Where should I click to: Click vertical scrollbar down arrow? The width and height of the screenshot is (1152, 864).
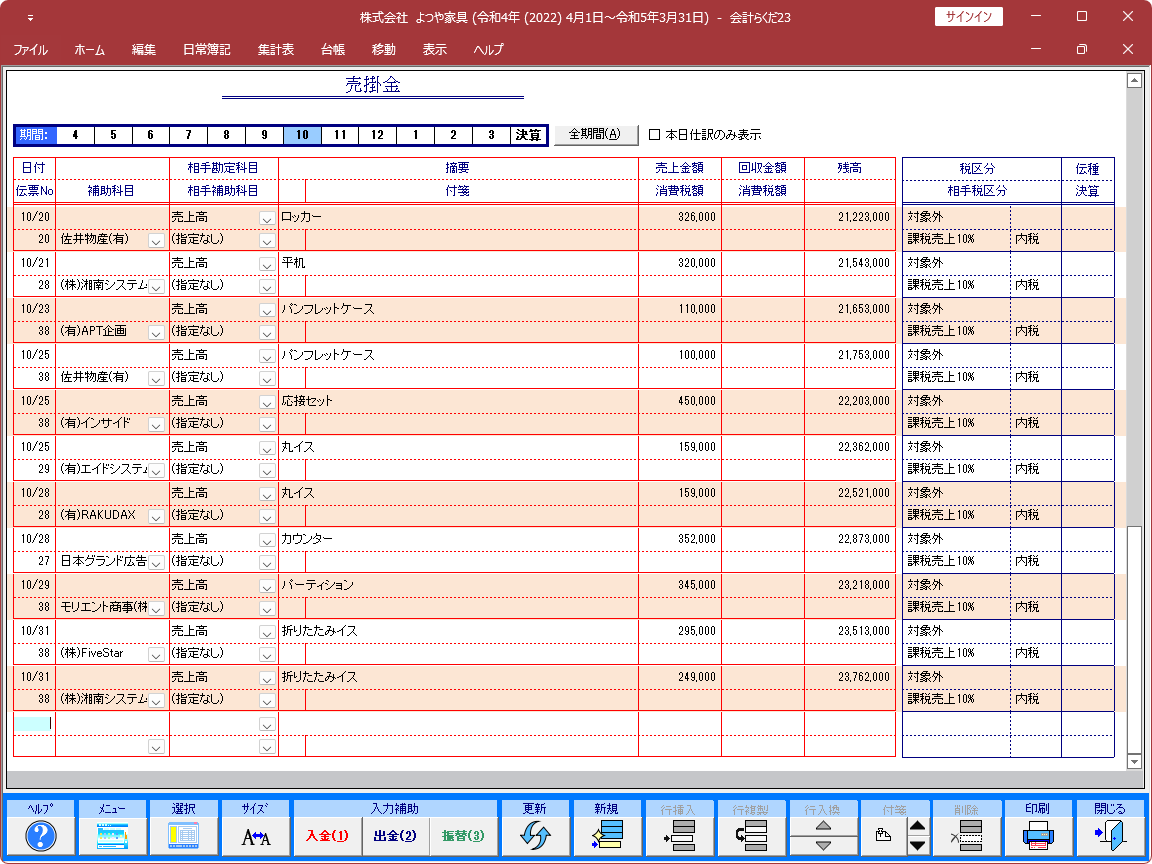pos(1134,763)
